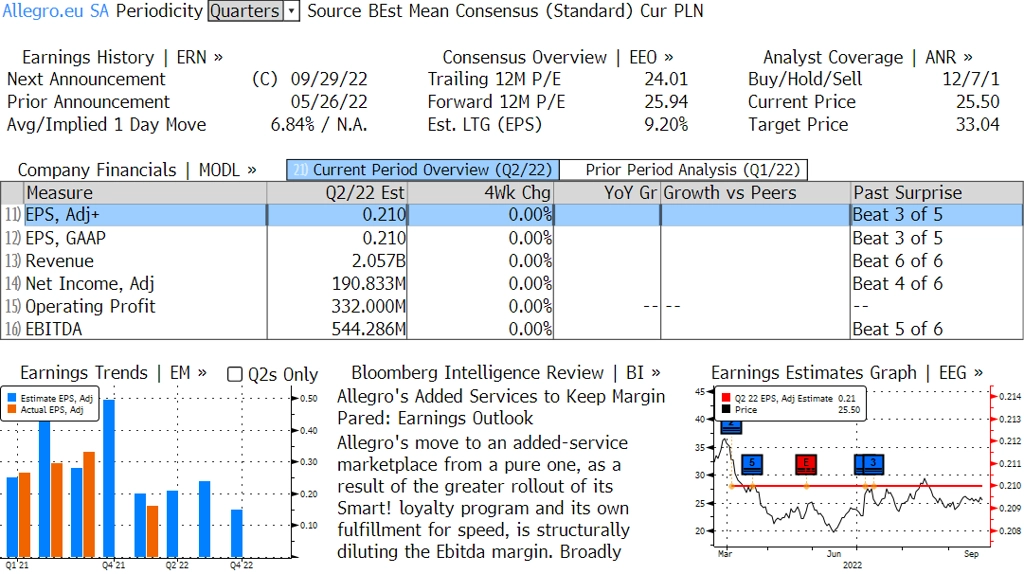Click the Q2/22 Est column header
Viewport: 1024px width, 574px height.
click(x=336, y=193)
